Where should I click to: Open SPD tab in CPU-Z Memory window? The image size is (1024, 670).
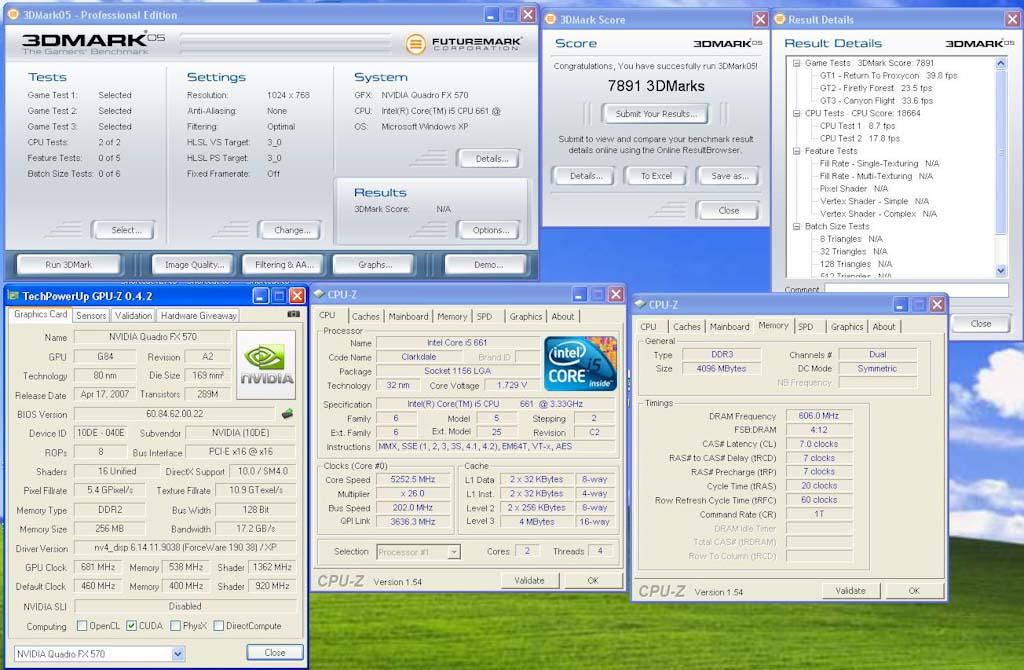coord(805,327)
